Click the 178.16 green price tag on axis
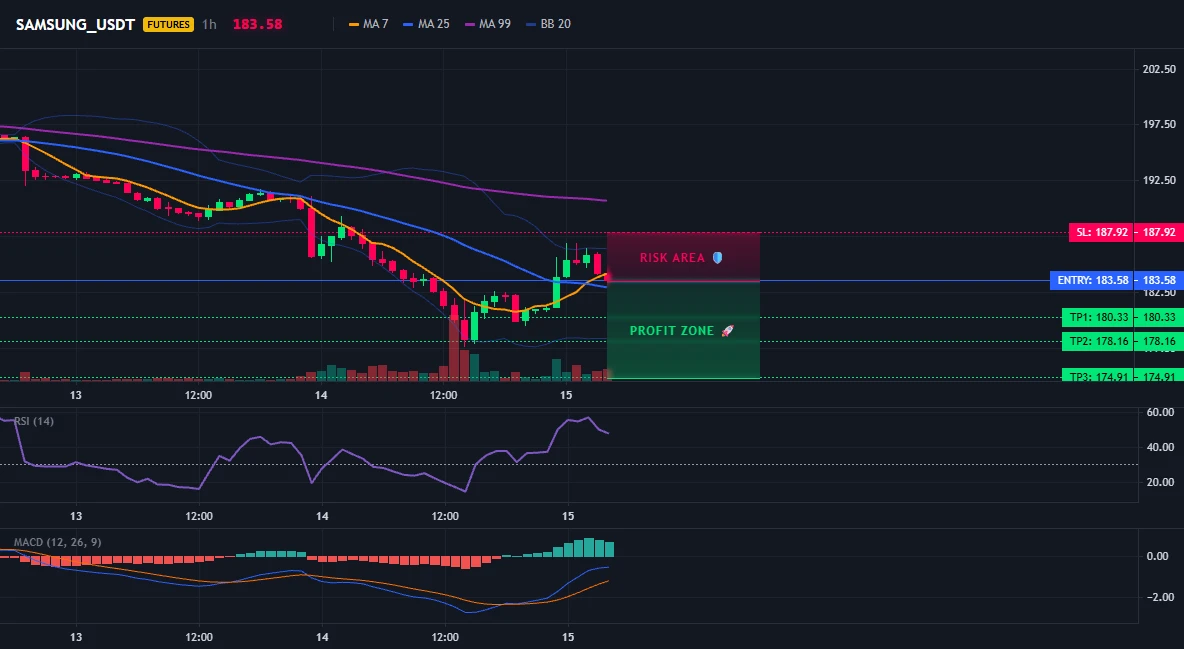This screenshot has width=1184, height=649. pyautogui.click(x=1159, y=341)
